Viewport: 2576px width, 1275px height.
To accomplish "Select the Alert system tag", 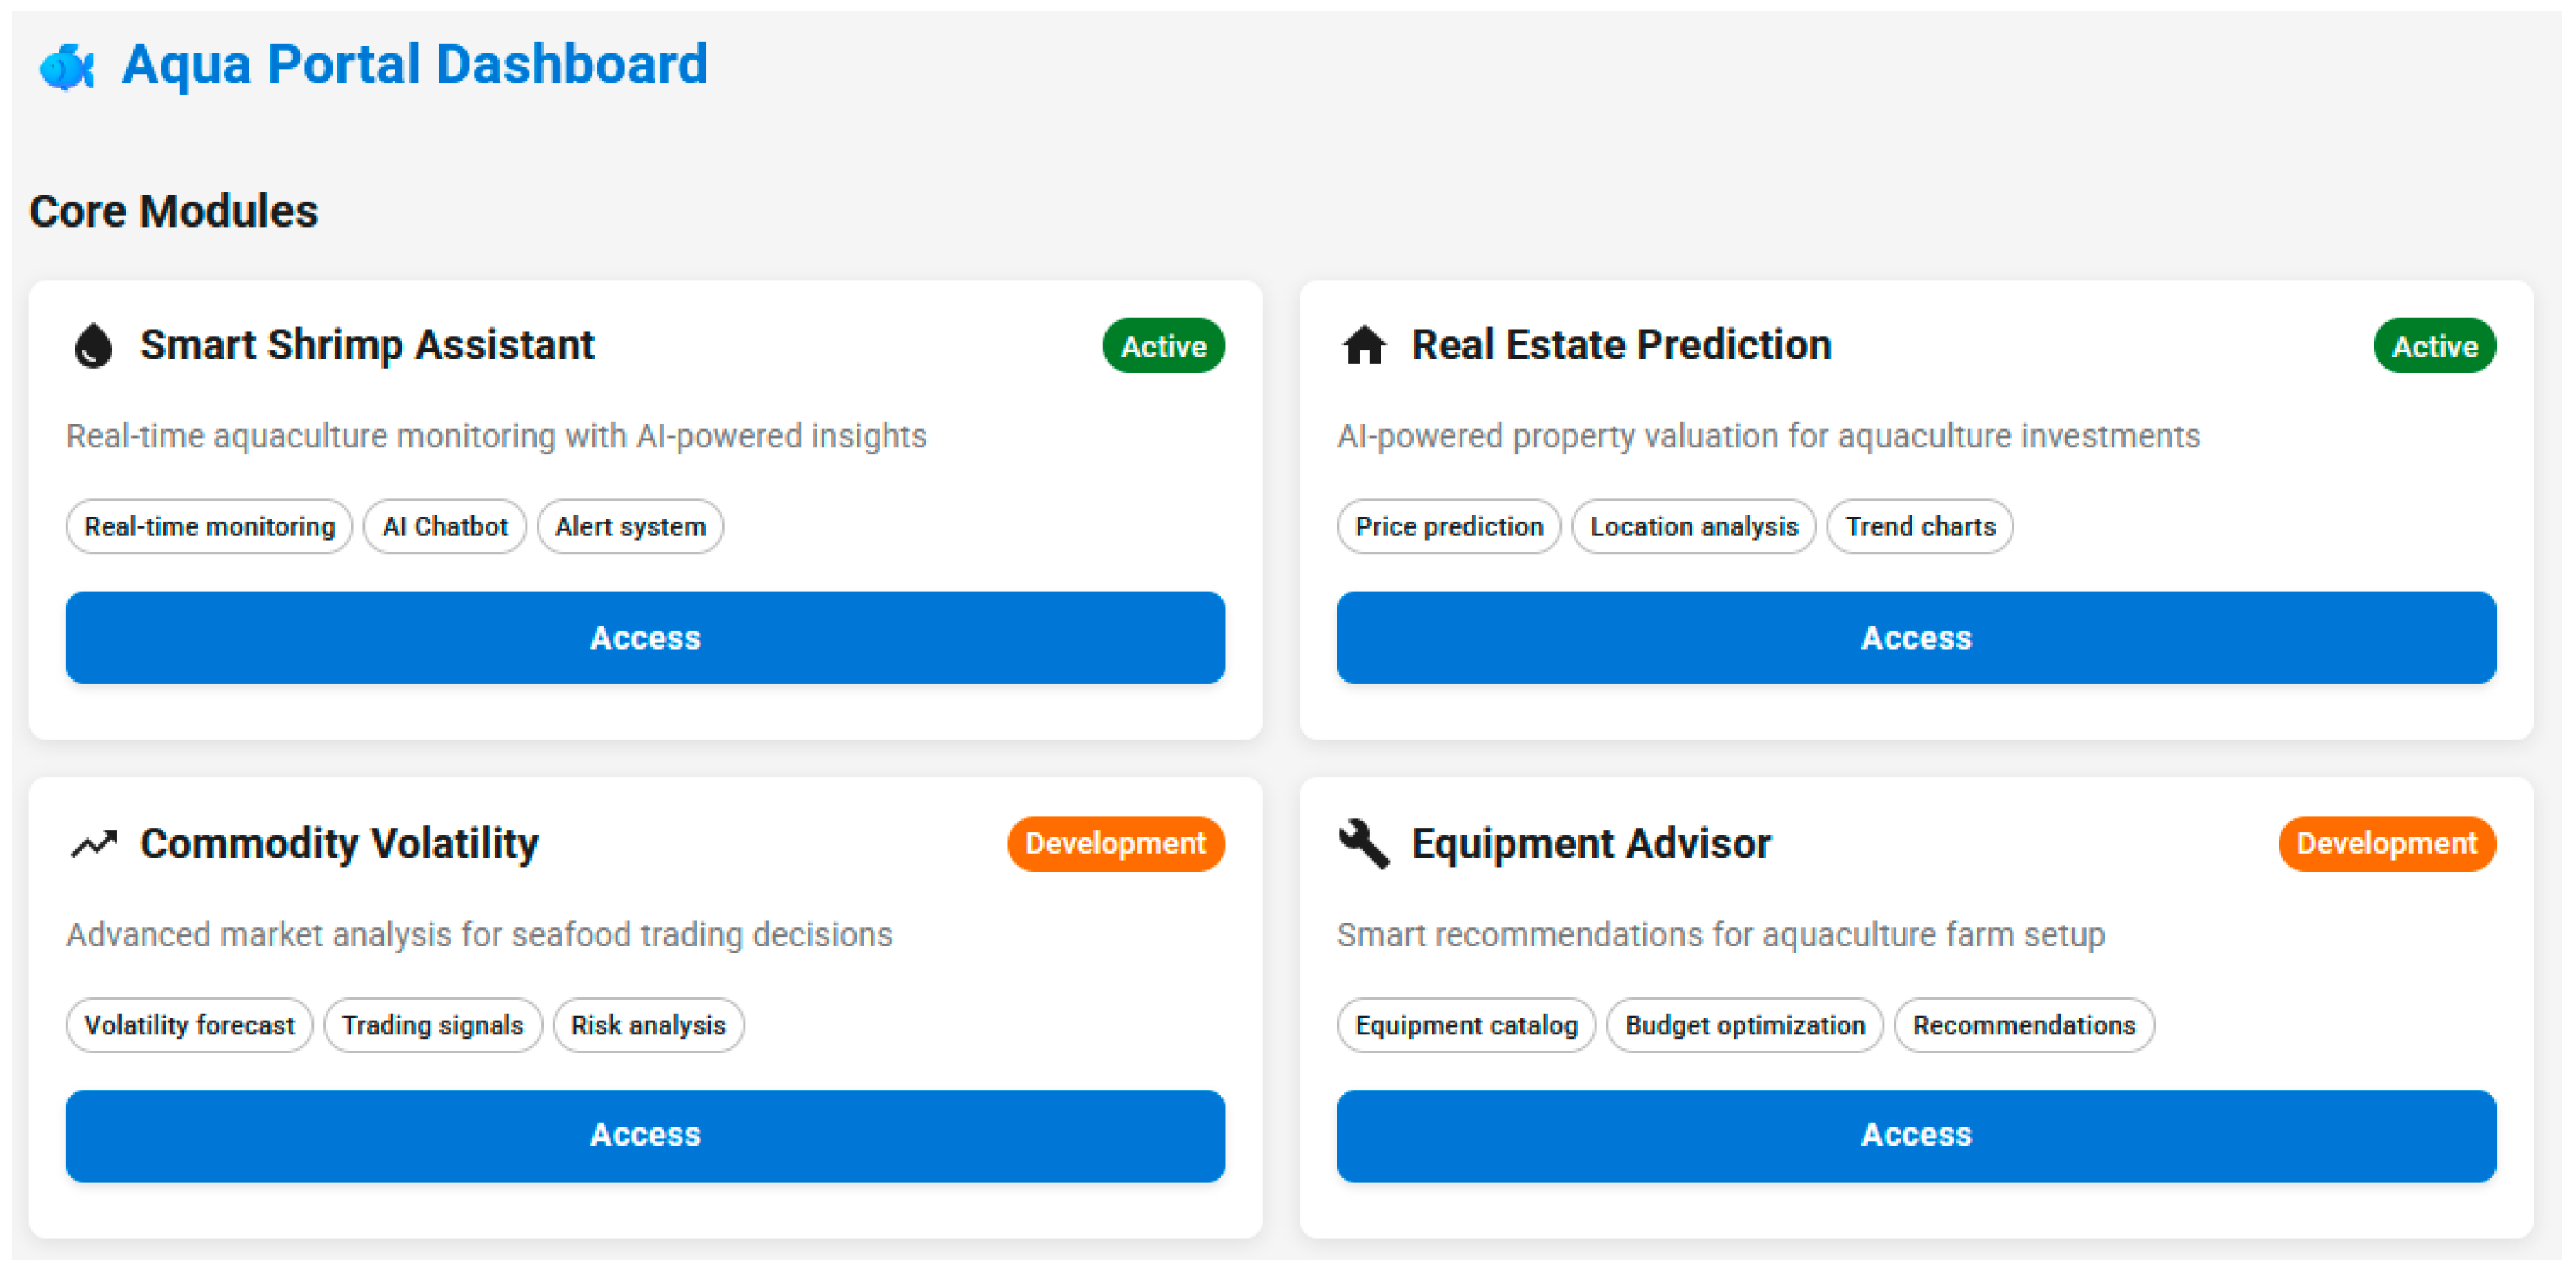I will (x=630, y=526).
